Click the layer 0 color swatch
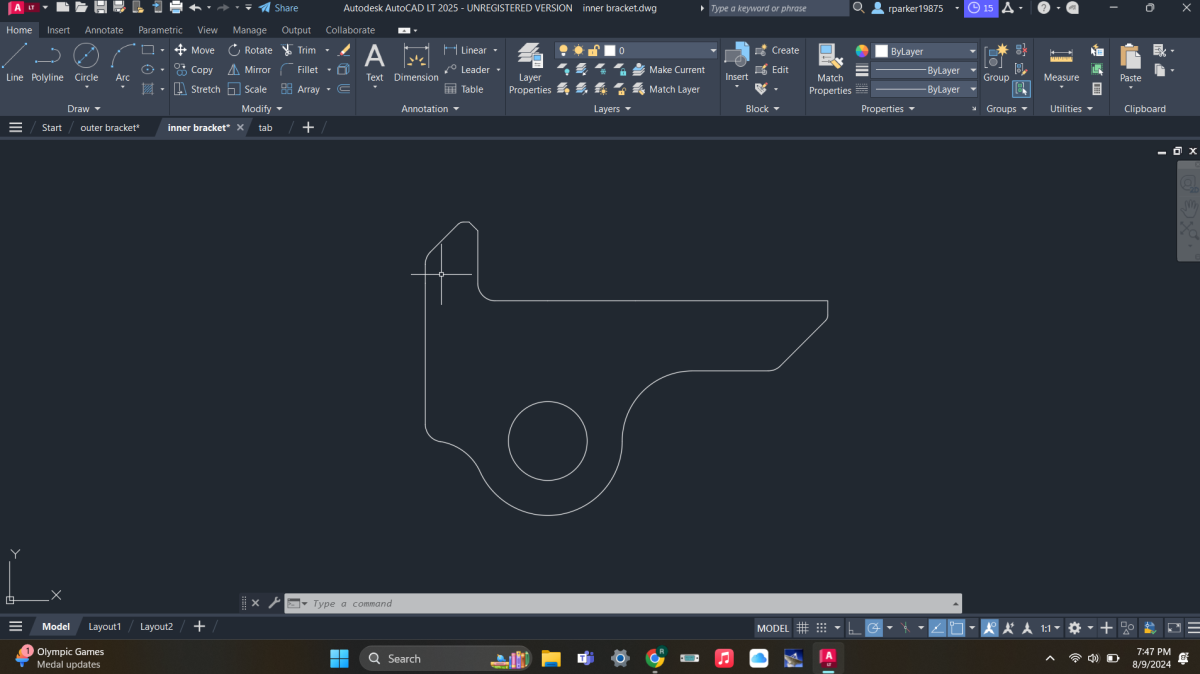The height and width of the screenshot is (674, 1200). coord(610,50)
